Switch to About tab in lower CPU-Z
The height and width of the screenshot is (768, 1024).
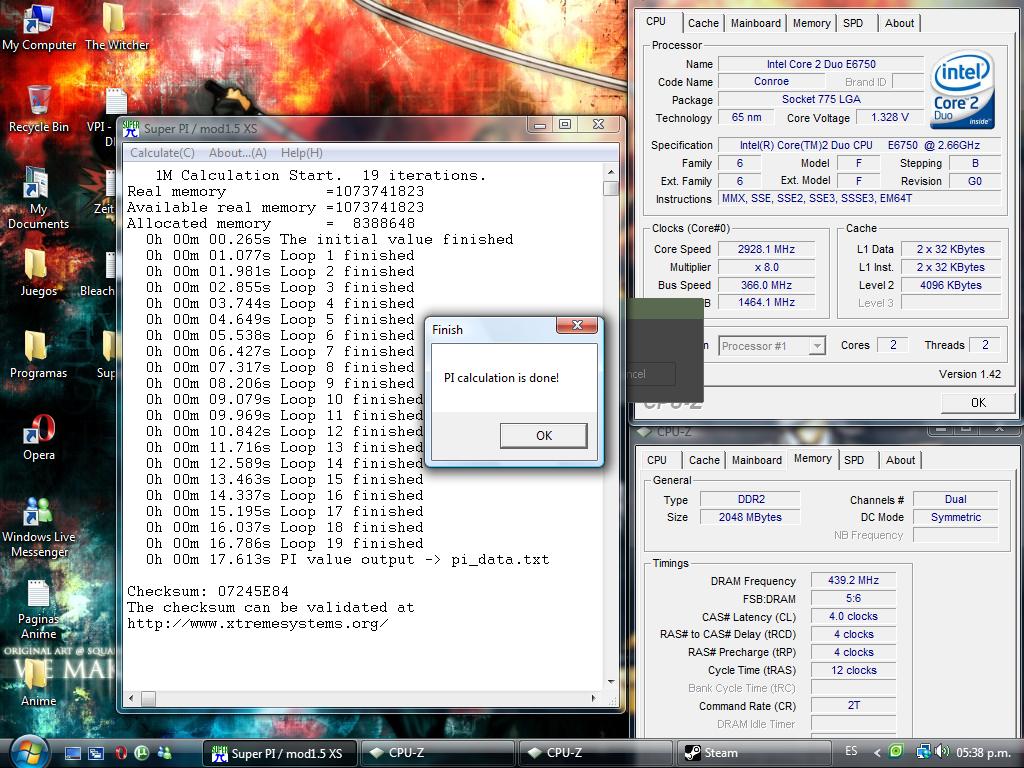pyautogui.click(x=900, y=460)
